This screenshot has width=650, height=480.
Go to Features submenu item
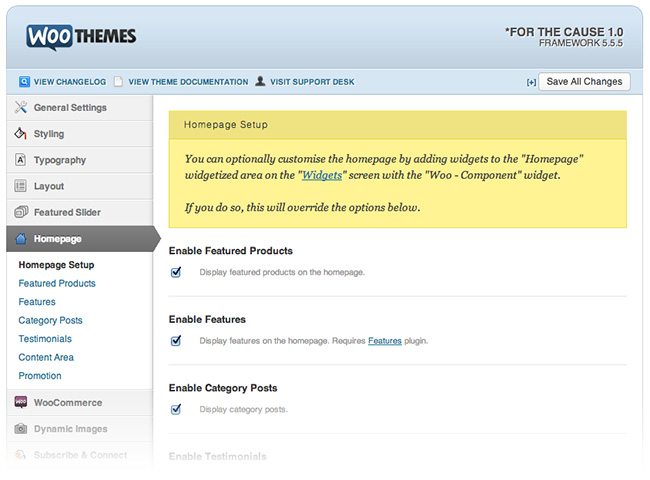coord(37,302)
